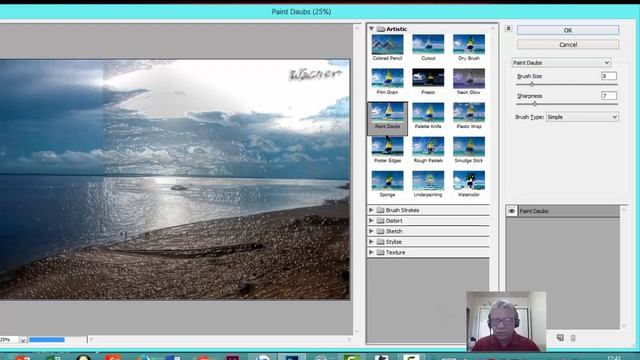640x360 pixels.
Task: Choose the Watercolor filter thumbnail
Action: point(469,181)
